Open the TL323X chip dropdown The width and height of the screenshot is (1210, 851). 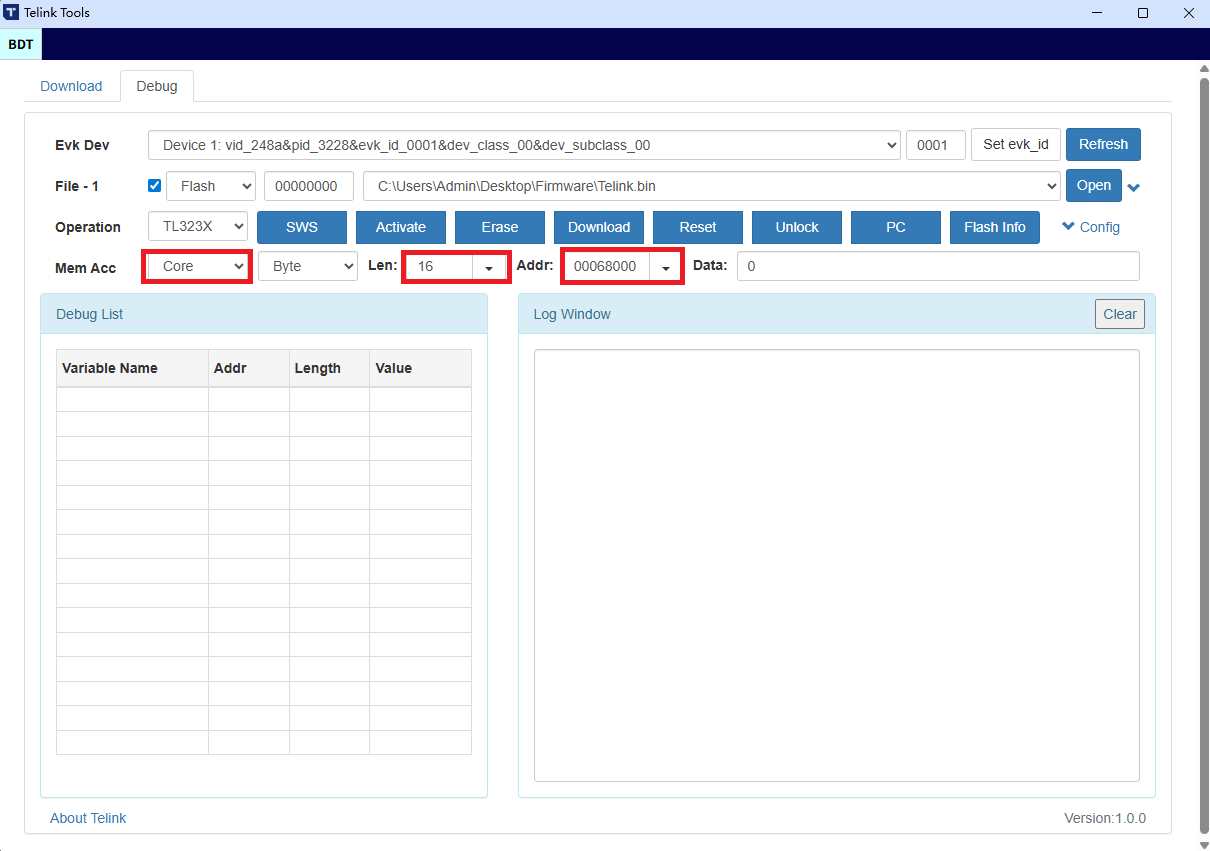coord(197,227)
